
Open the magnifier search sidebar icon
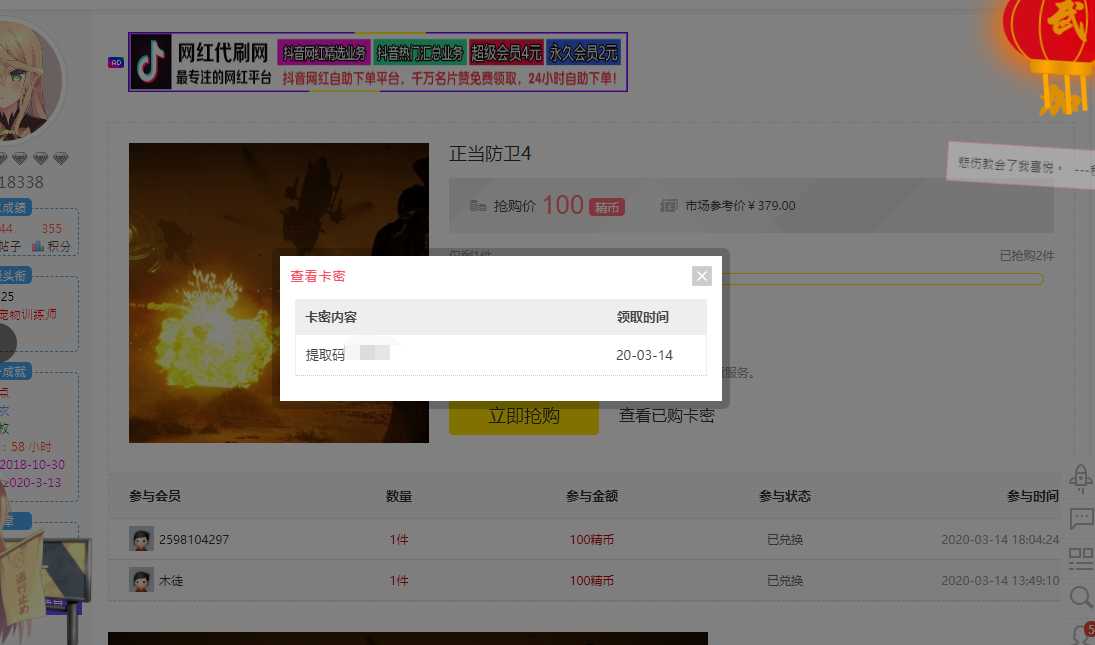pyautogui.click(x=1081, y=596)
